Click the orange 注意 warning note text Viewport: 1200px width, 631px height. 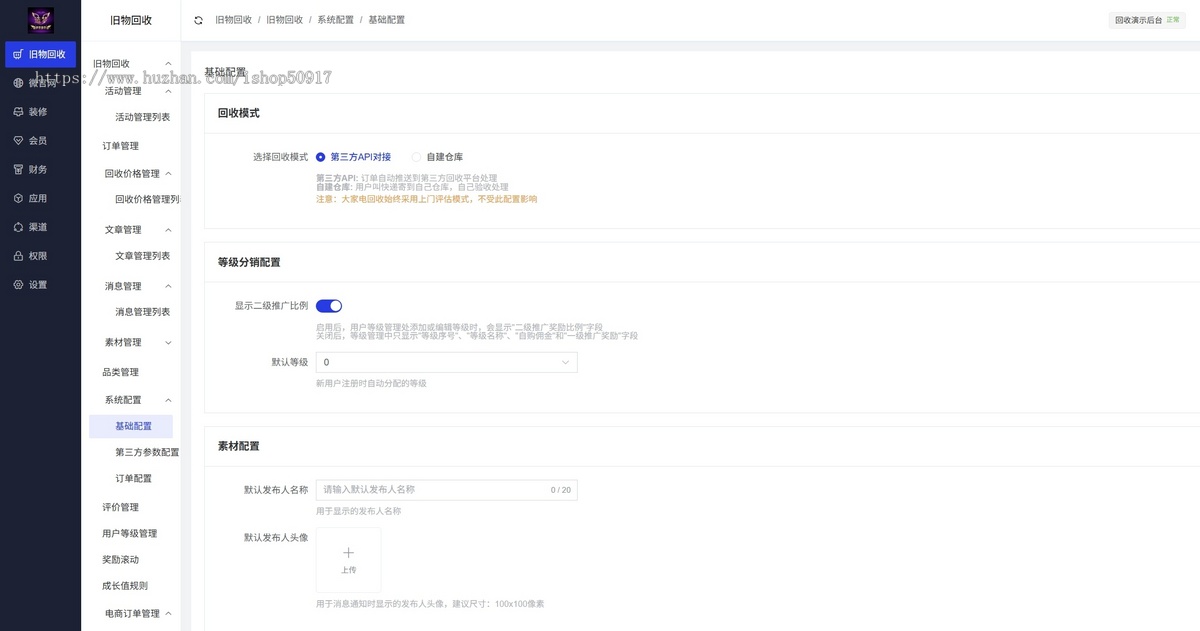[x=426, y=199]
